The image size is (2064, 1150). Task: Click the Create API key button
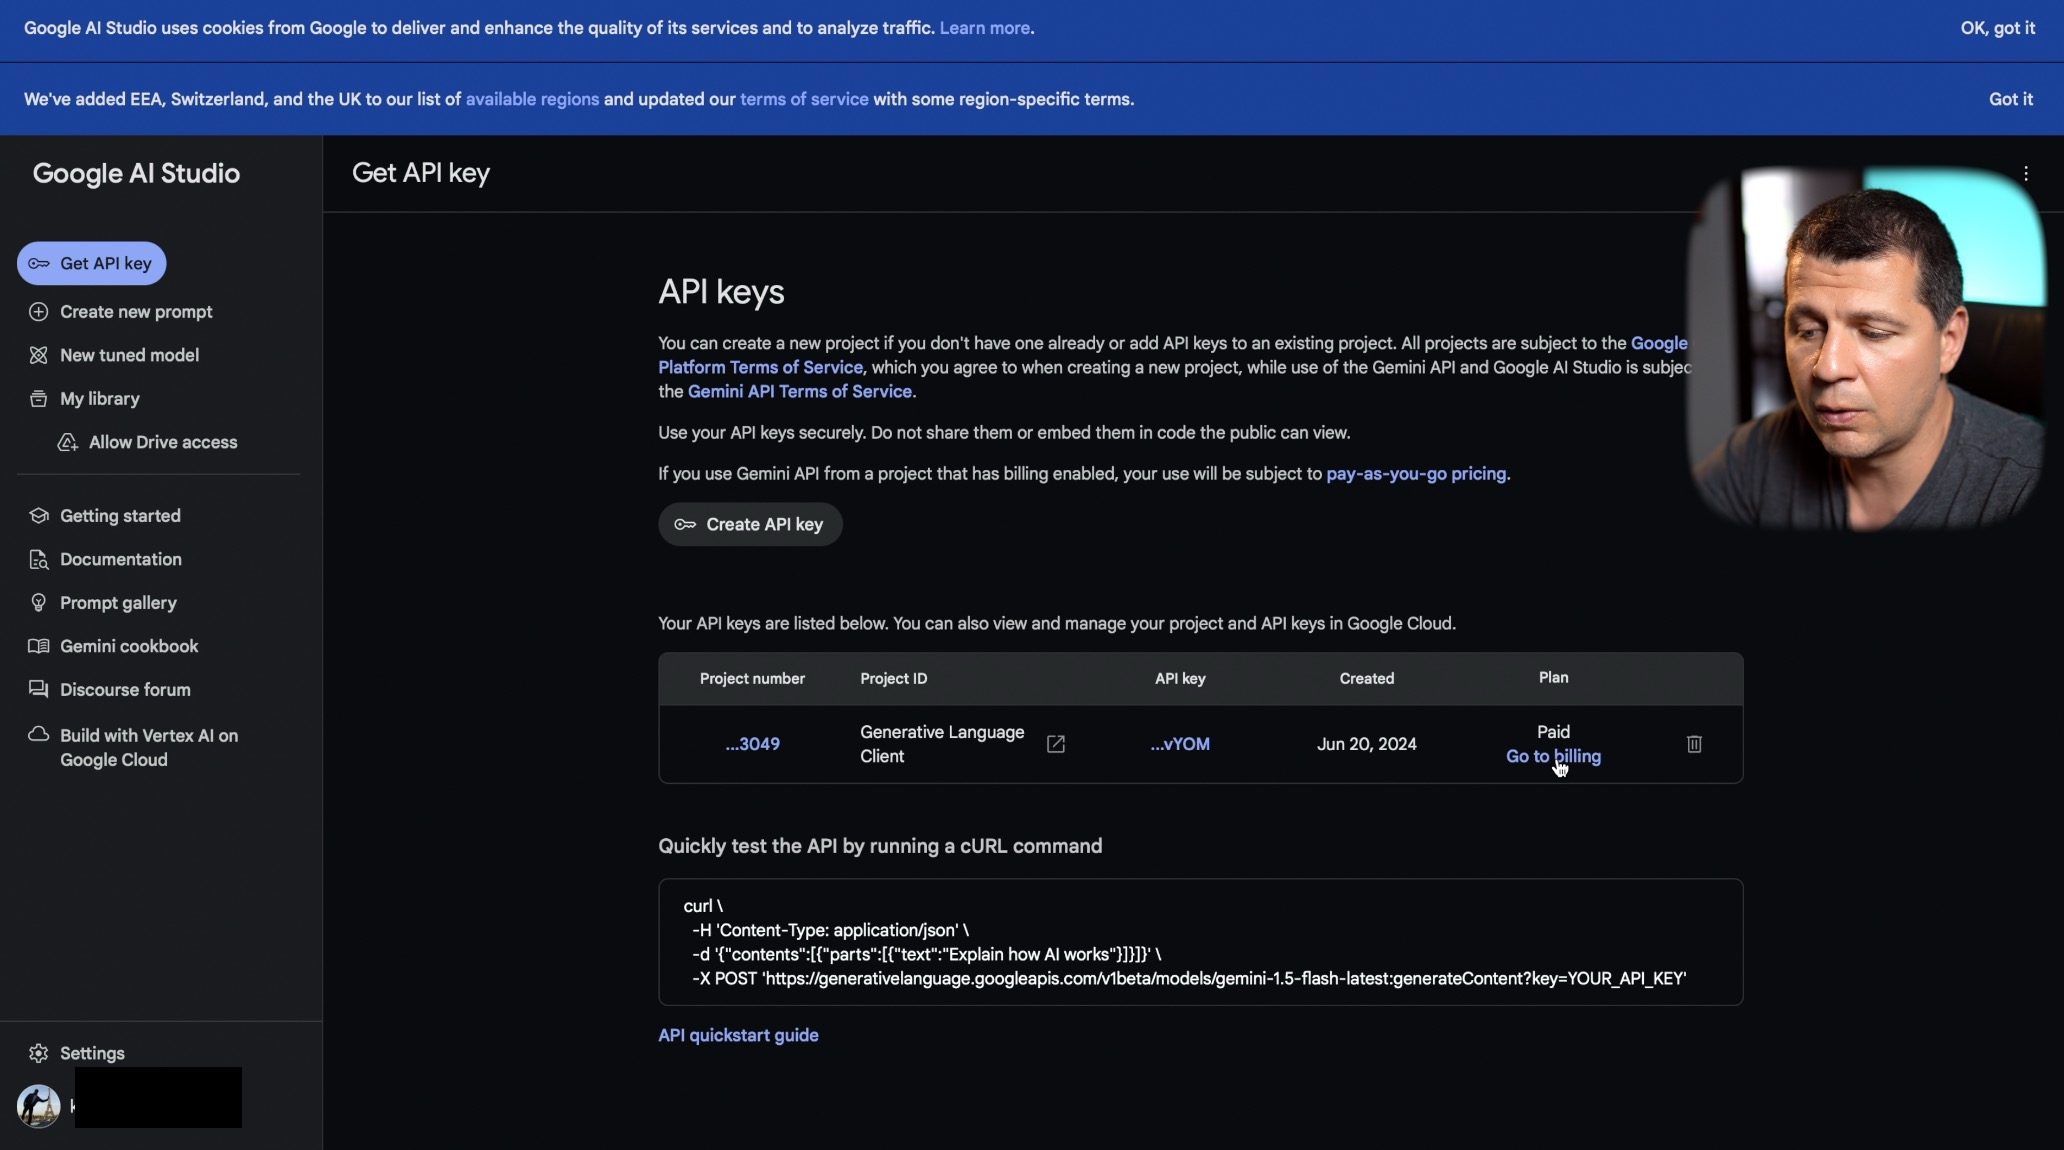[750, 525]
